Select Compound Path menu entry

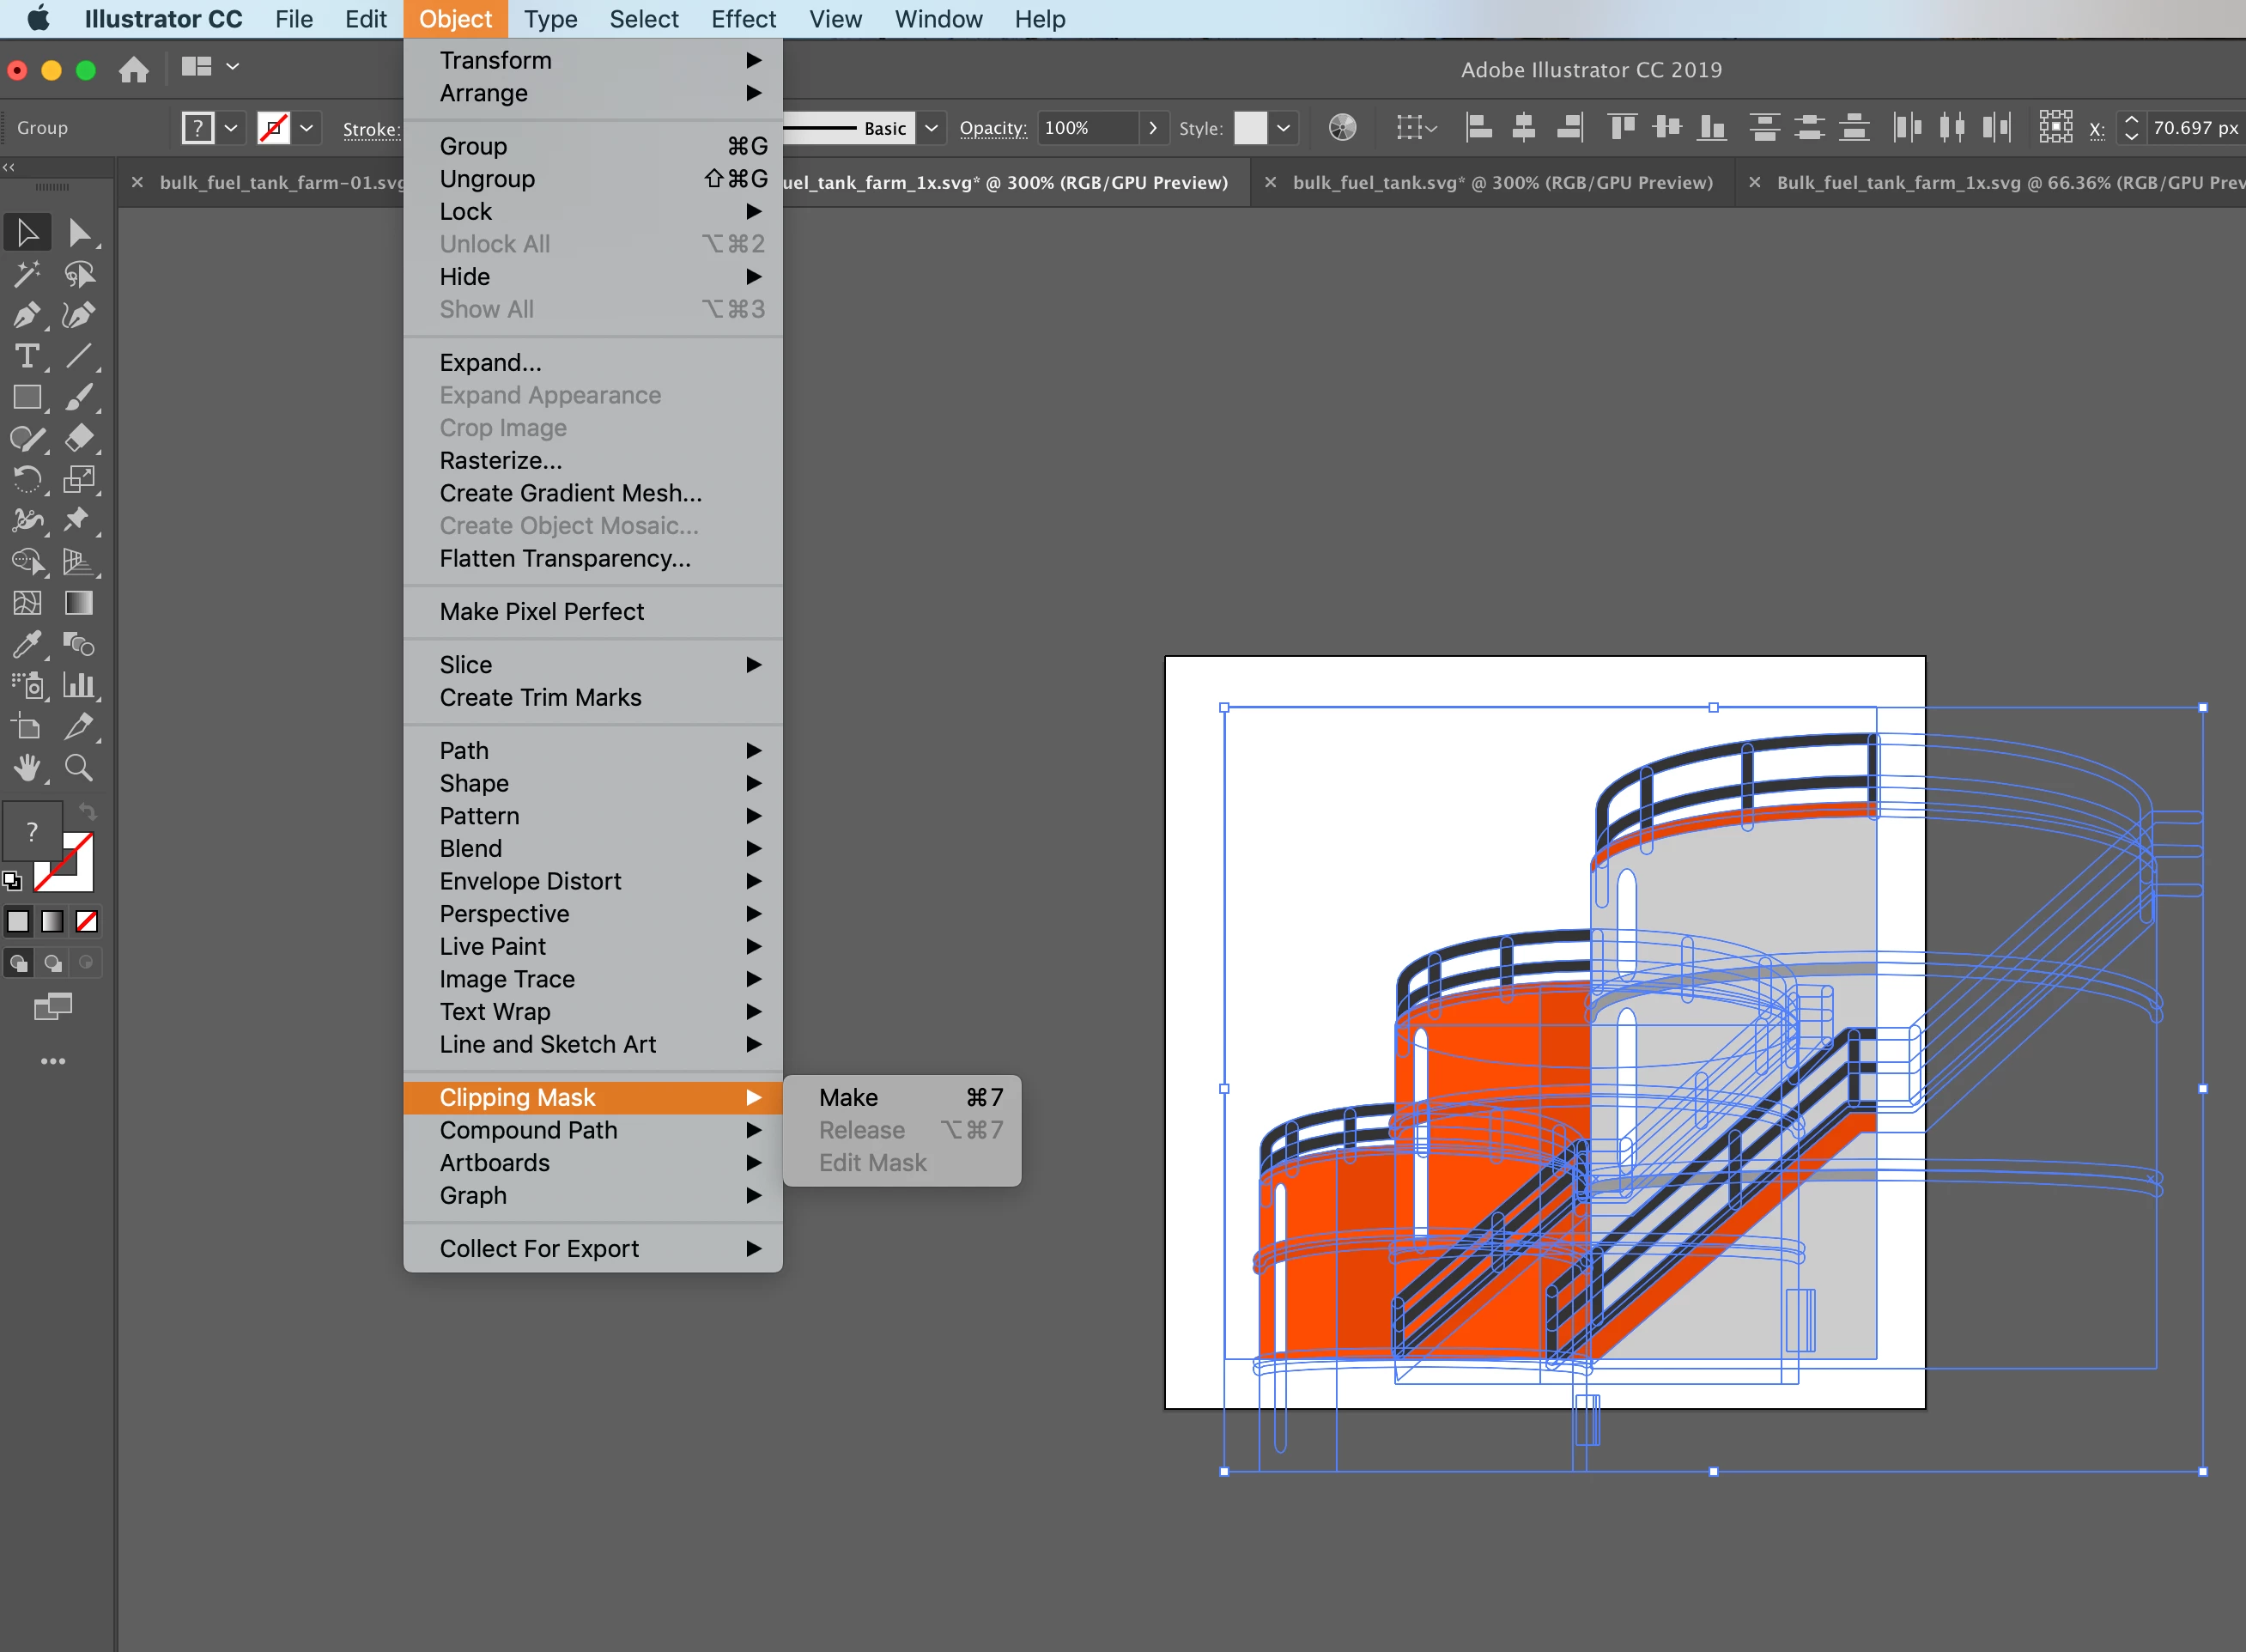528,1130
